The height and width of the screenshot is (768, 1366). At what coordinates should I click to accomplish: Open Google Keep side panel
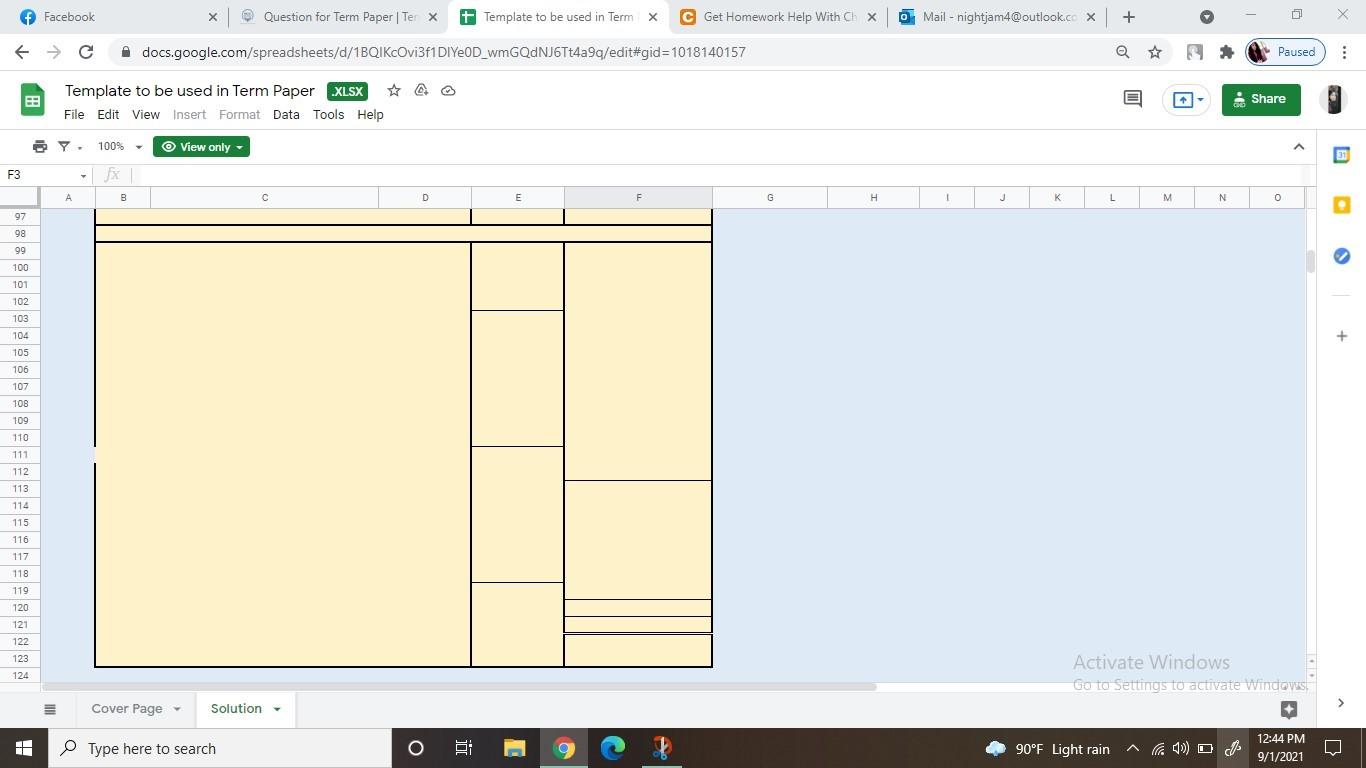tap(1342, 205)
